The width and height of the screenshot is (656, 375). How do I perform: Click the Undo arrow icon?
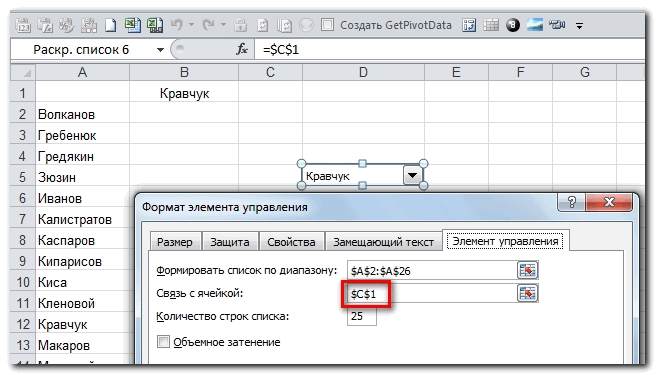pos(177,25)
